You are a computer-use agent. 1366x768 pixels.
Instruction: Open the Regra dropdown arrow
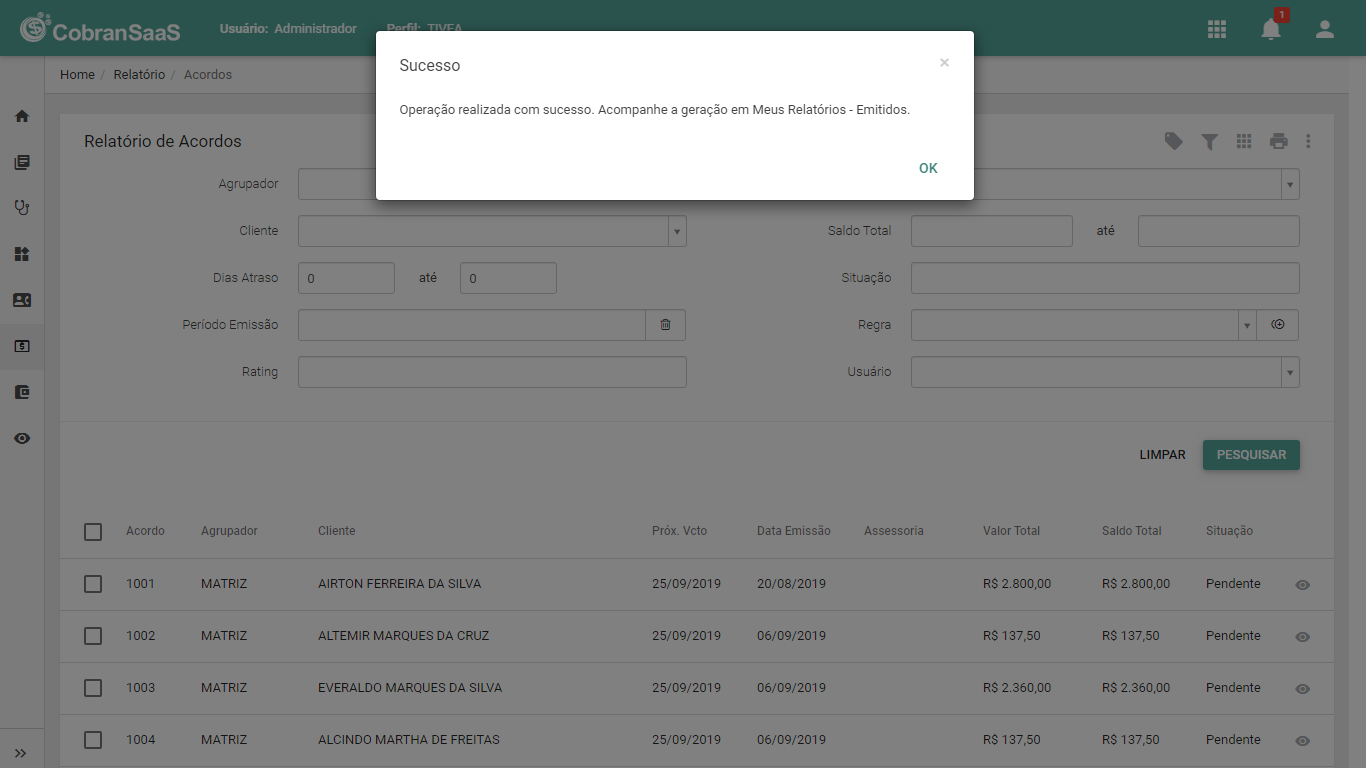pyautogui.click(x=1247, y=325)
